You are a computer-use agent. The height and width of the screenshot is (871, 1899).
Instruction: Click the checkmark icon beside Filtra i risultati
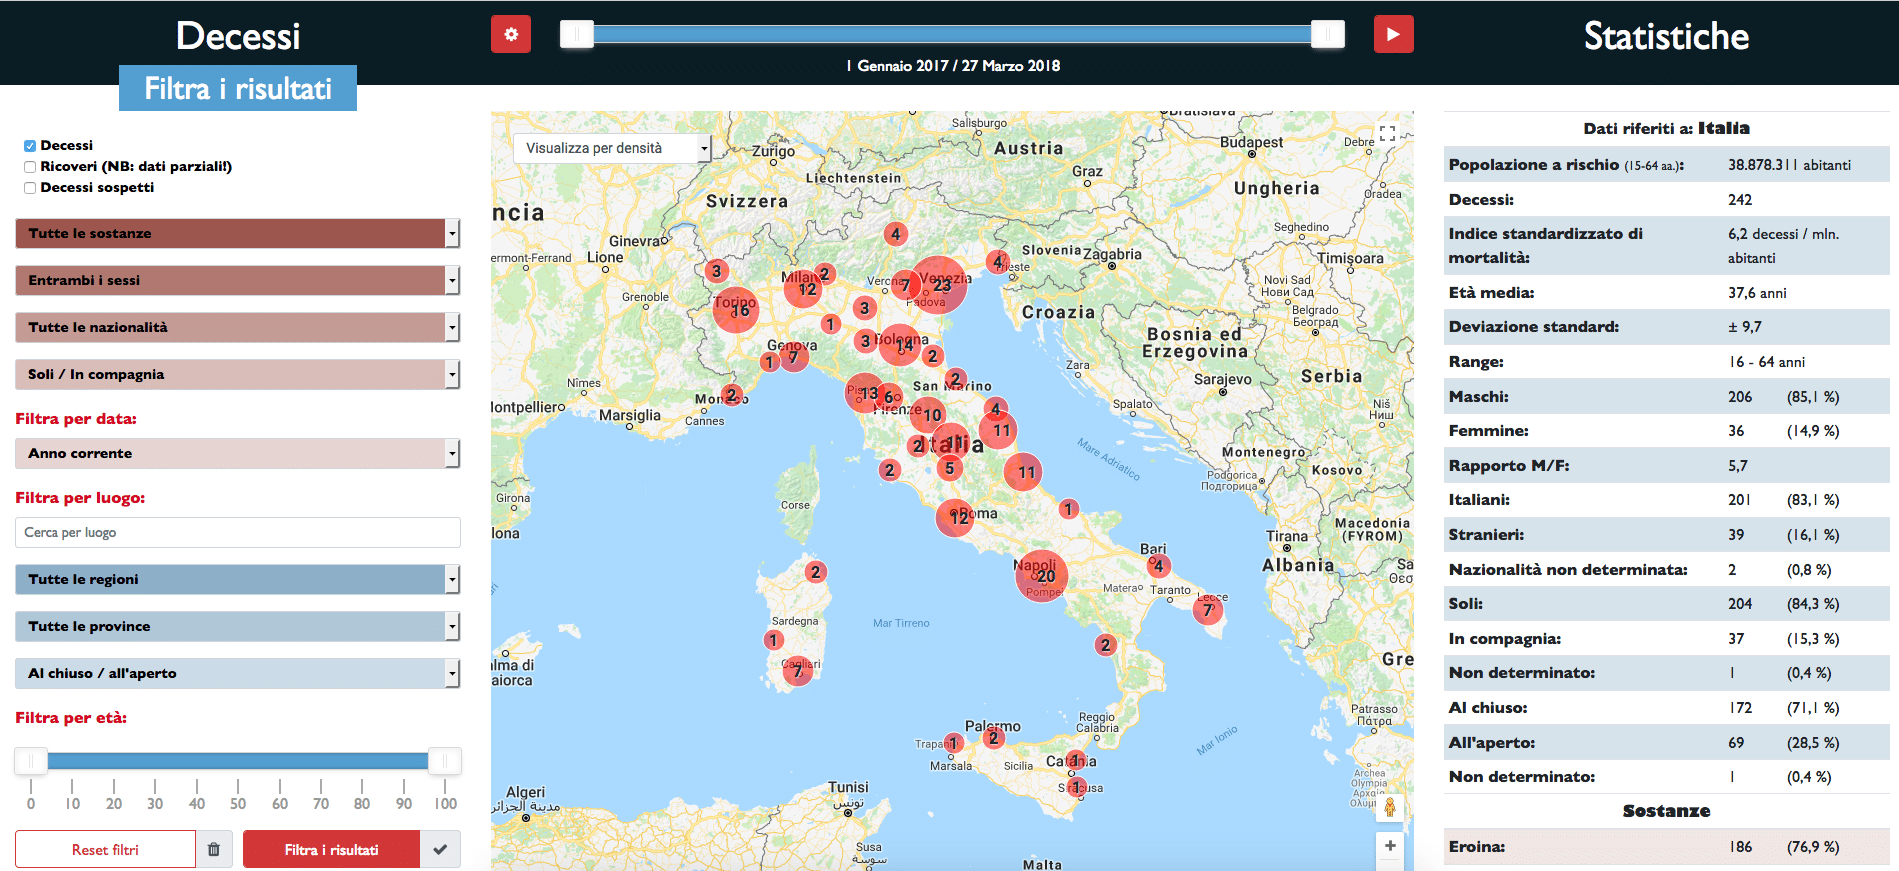[x=440, y=849]
